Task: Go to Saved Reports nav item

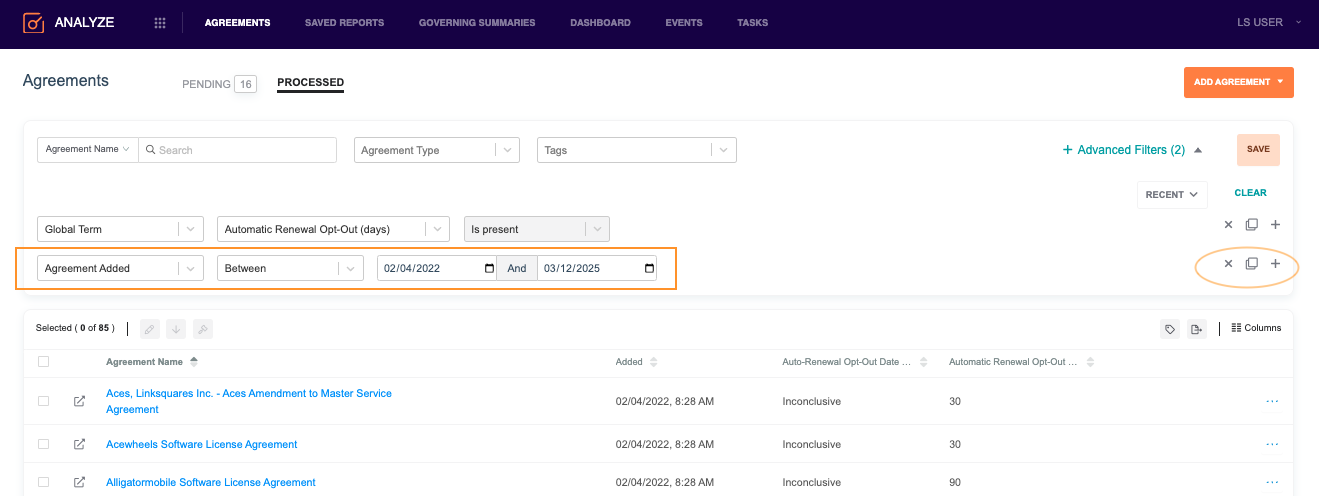Action: pyautogui.click(x=344, y=23)
